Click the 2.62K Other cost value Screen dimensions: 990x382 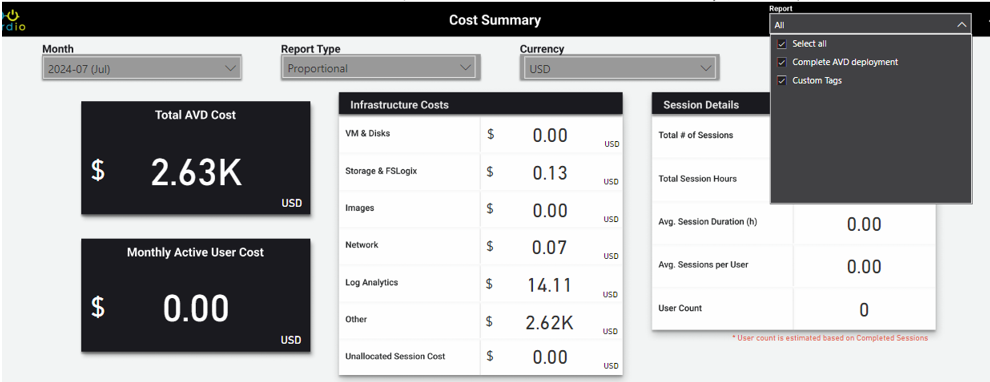pyautogui.click(x=549, y=323)
